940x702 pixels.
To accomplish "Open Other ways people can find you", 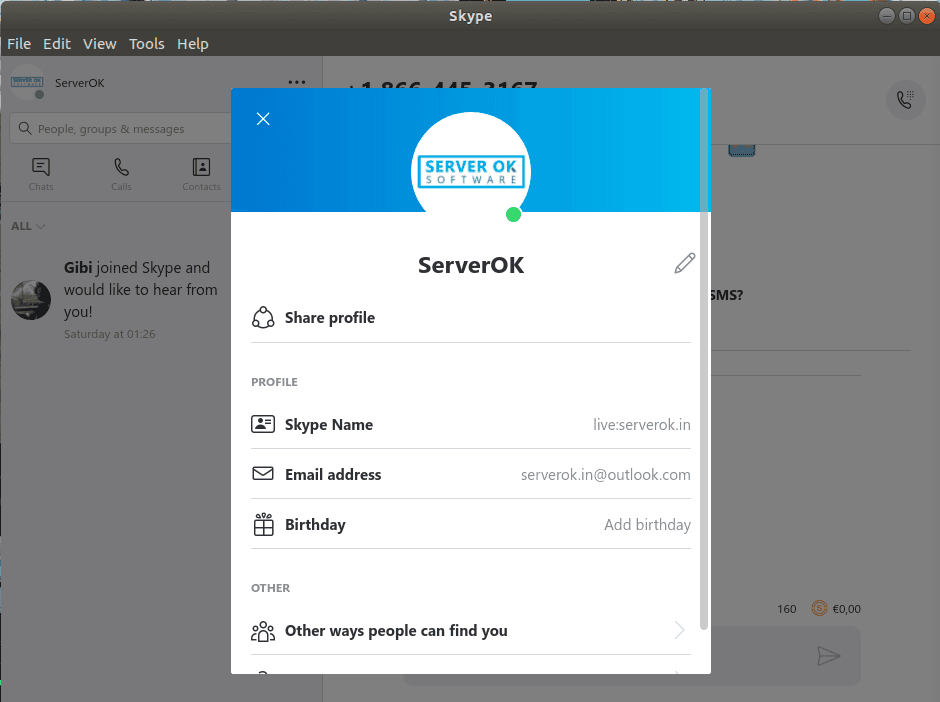I will tap(396, 631).
